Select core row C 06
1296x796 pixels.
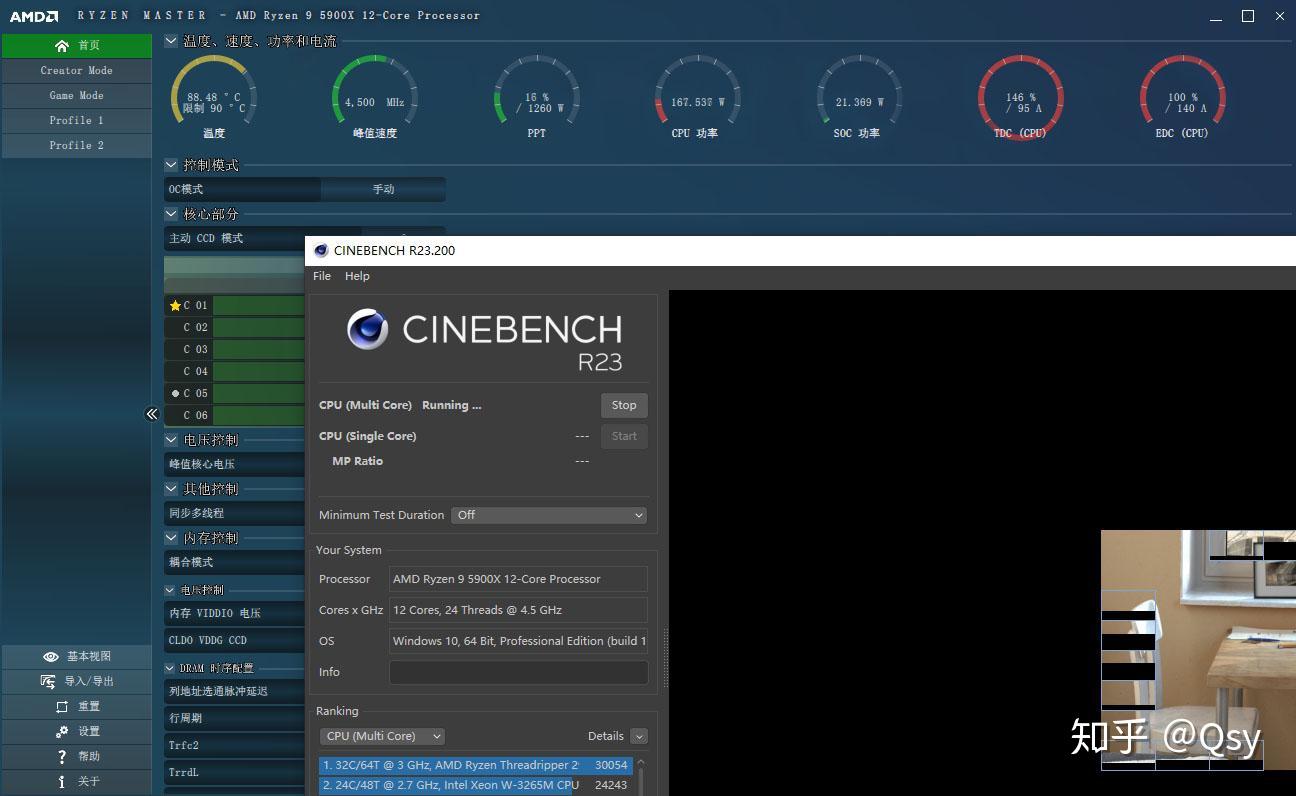(235, 416)
